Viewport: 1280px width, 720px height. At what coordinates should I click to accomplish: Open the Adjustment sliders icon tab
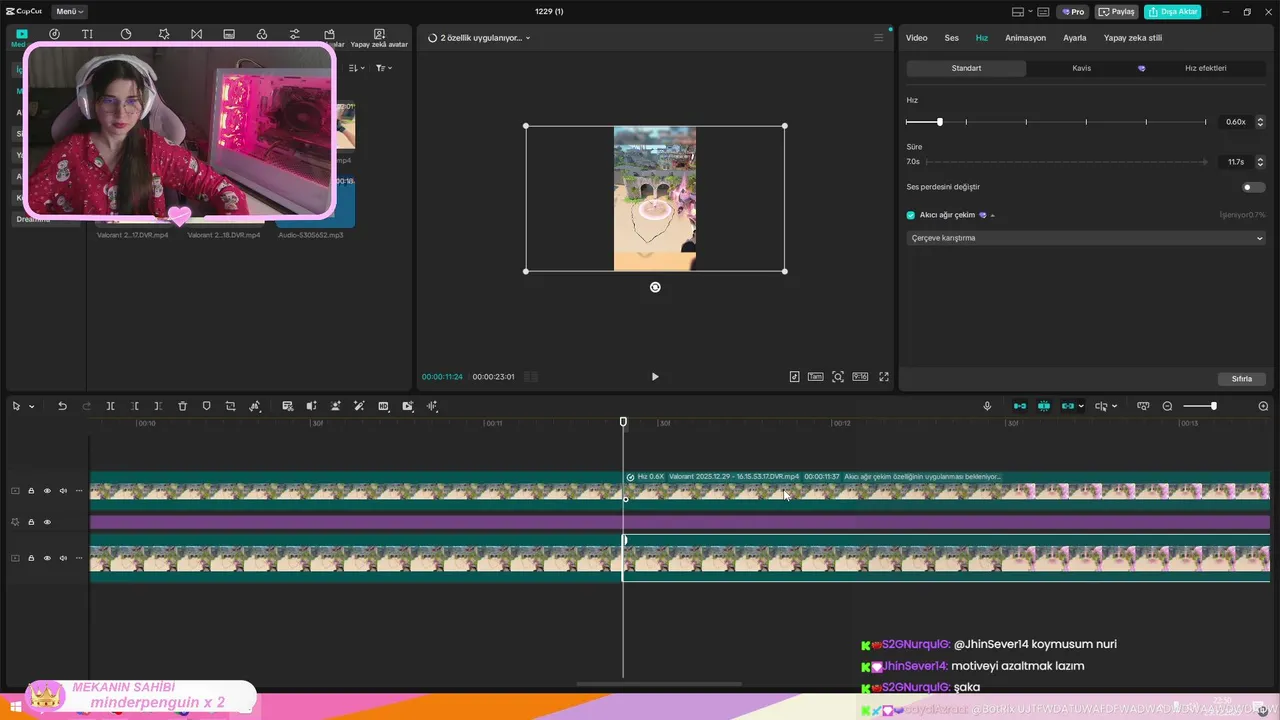tap(294, 34)
